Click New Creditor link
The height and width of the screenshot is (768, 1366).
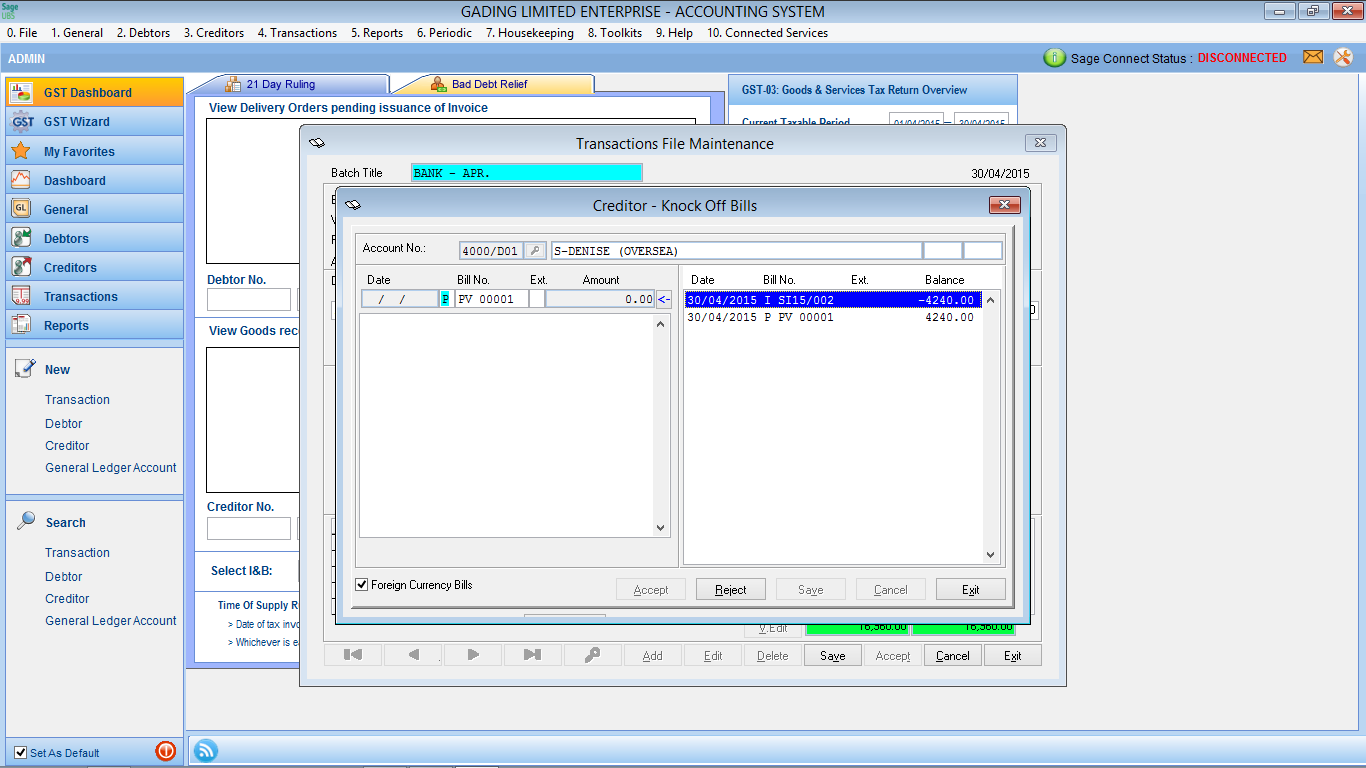67,446
